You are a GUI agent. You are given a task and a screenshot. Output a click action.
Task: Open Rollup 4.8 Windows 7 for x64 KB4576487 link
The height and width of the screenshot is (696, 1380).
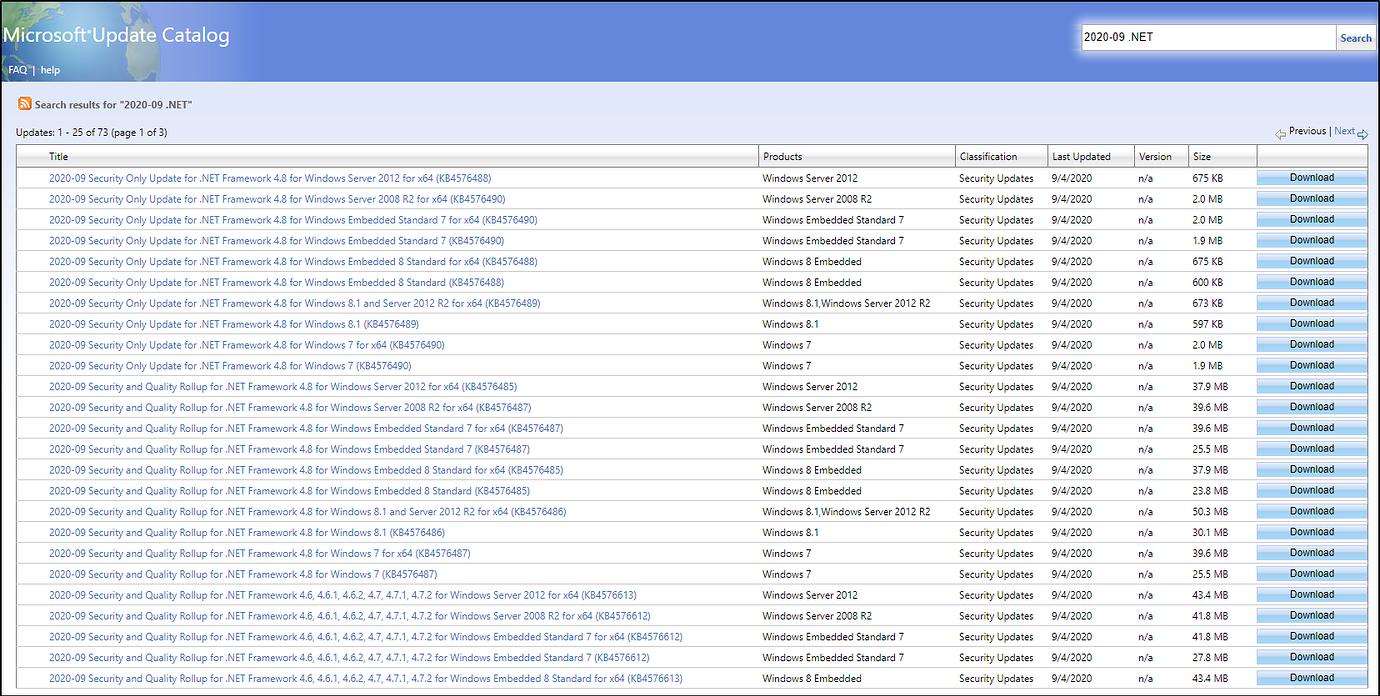[260, 554]
